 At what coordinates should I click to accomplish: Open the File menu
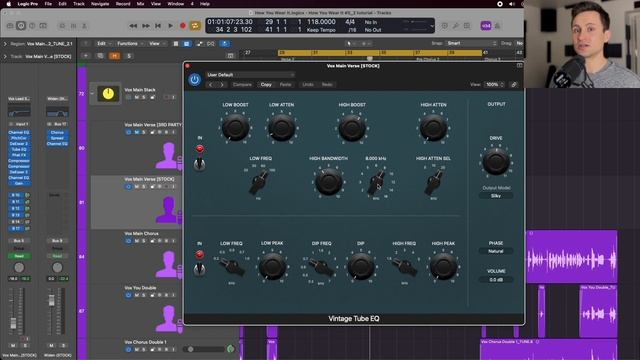point(48,4)
